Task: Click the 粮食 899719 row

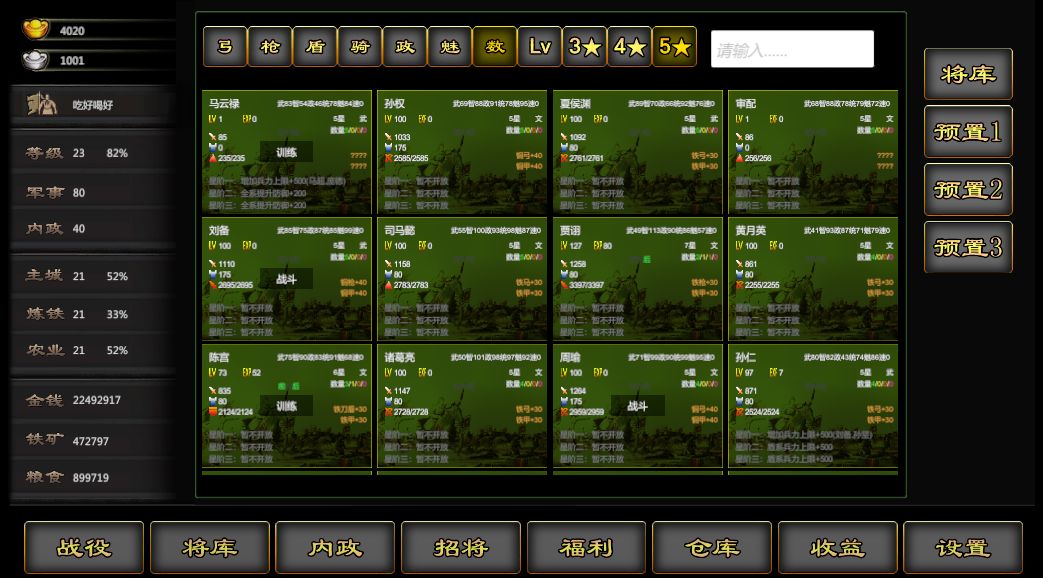Action: click(x=93, y=477)
